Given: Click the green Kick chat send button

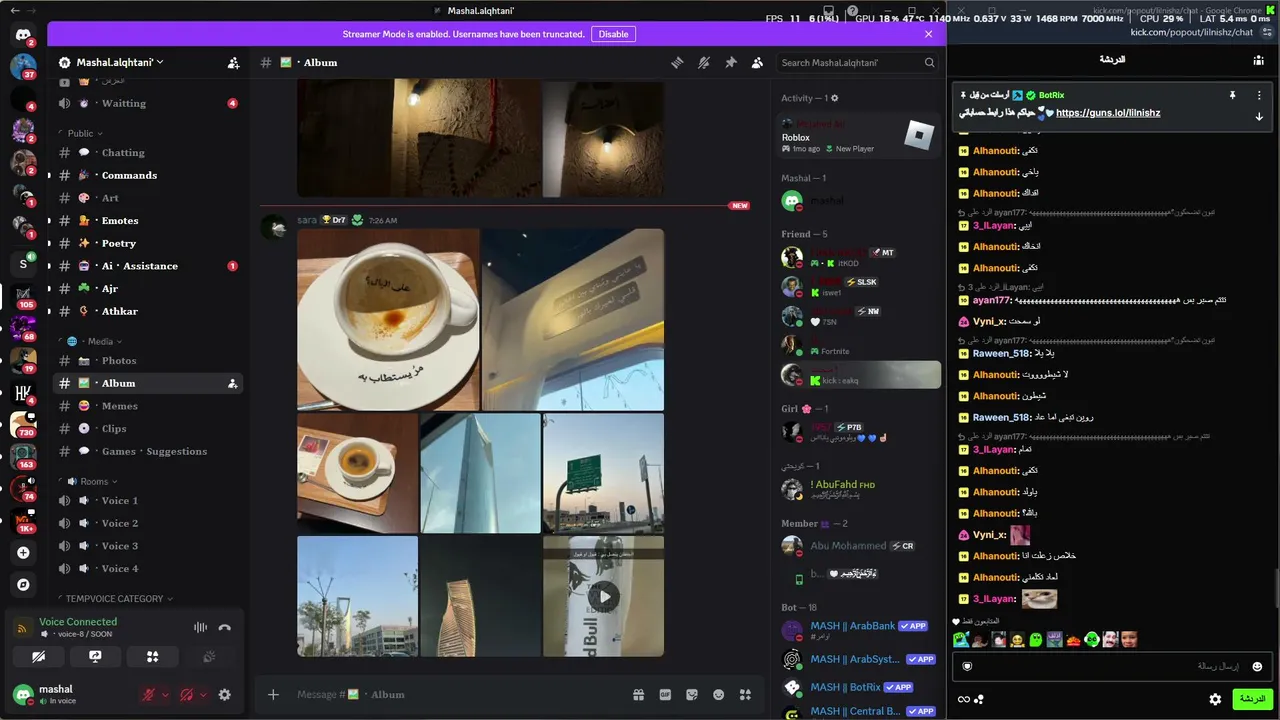Looking at the screenshot, I should (x=1251, y=699).
